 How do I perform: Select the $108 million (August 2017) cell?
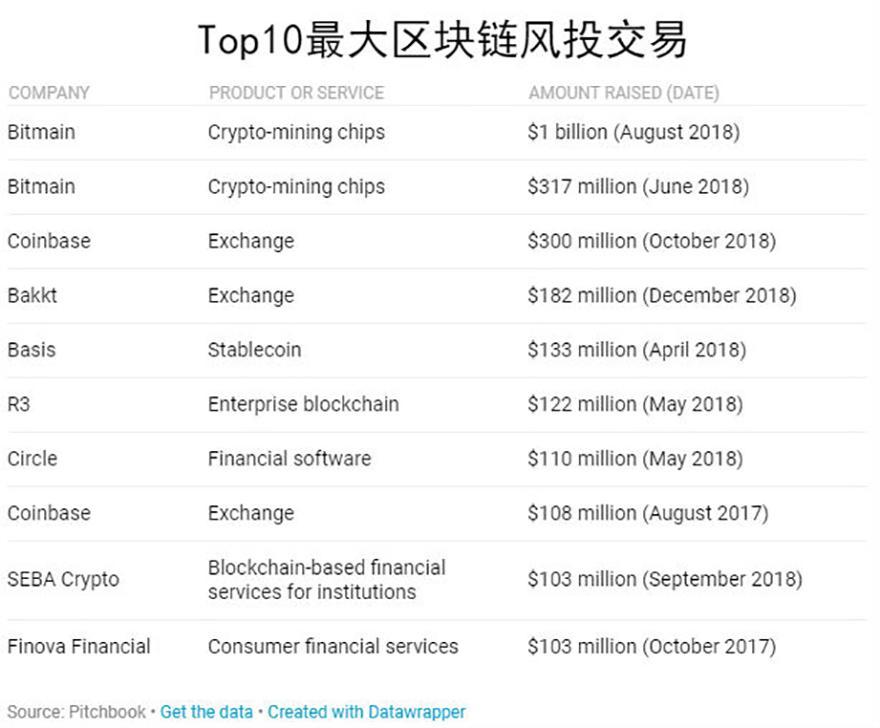tap(648, 513)
